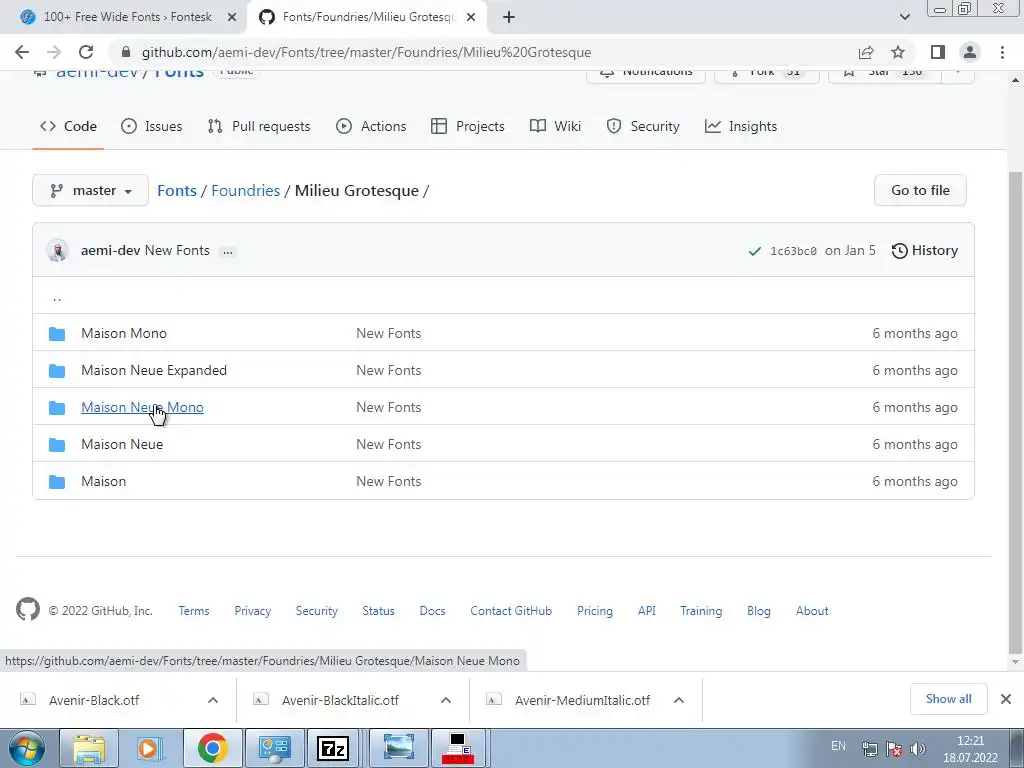The image size is (1024, 768).
Task: Open downloaded Avenir-Black.otf file
Action: 94,700
